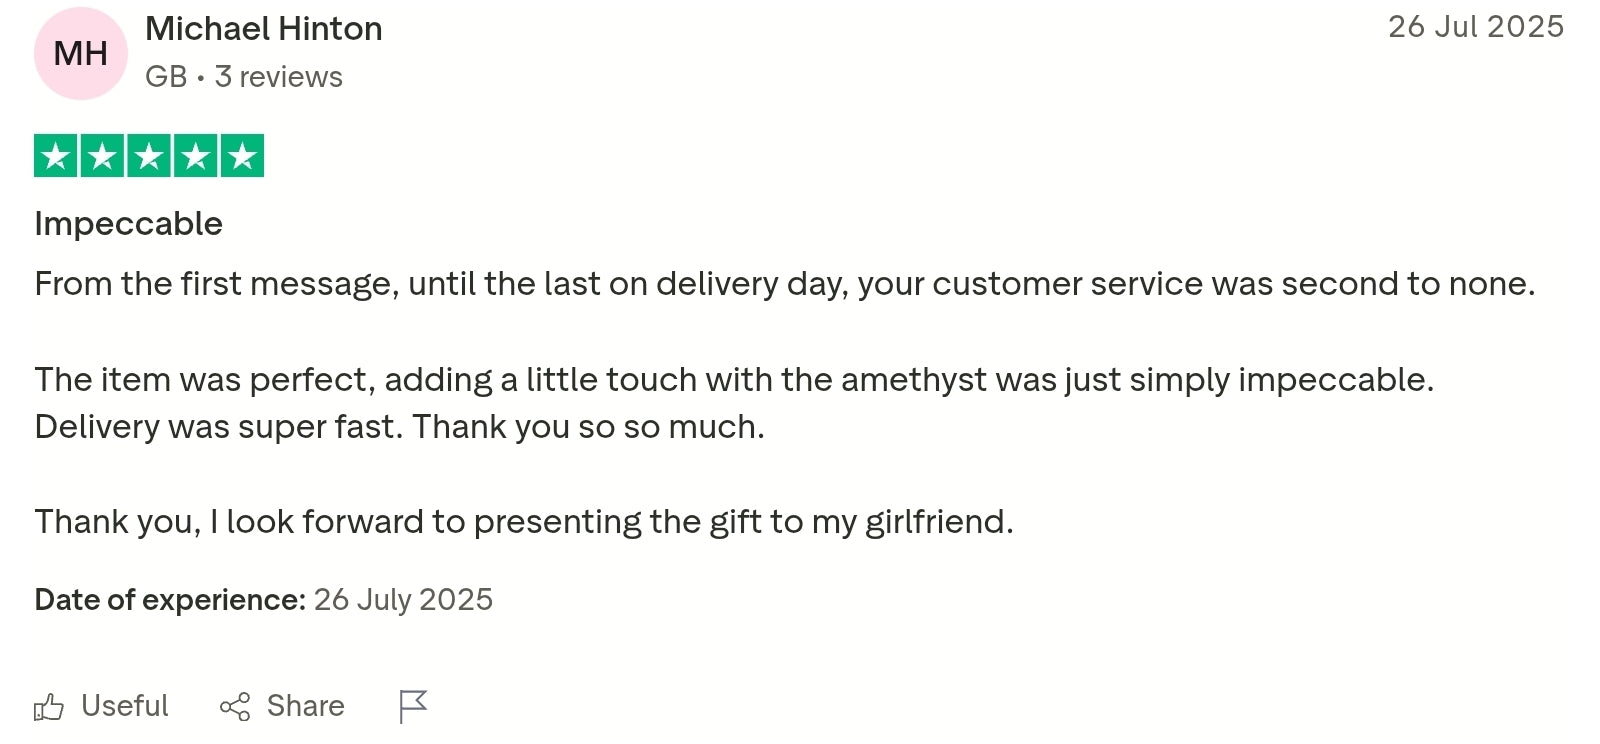Click the paragraph about customer service

point(784,284)
